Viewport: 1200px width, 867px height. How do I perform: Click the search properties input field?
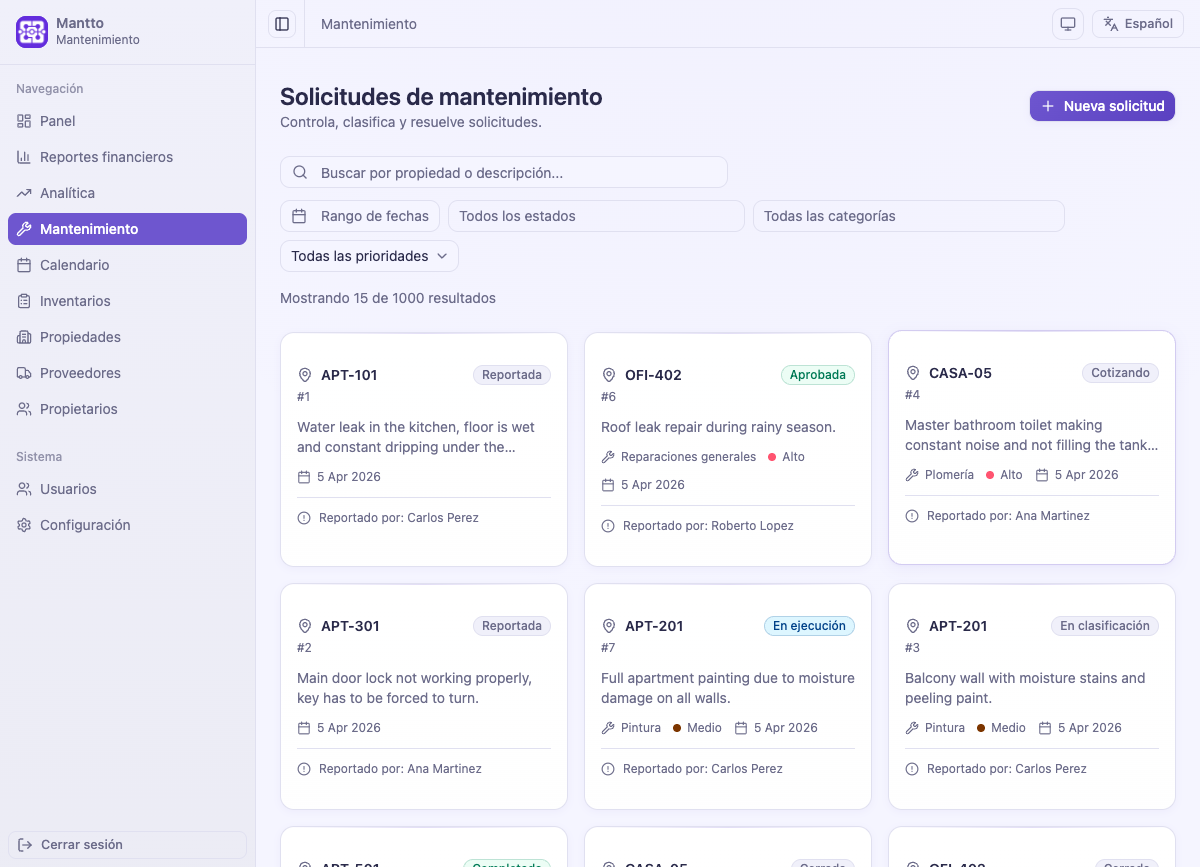pos(504,171)
